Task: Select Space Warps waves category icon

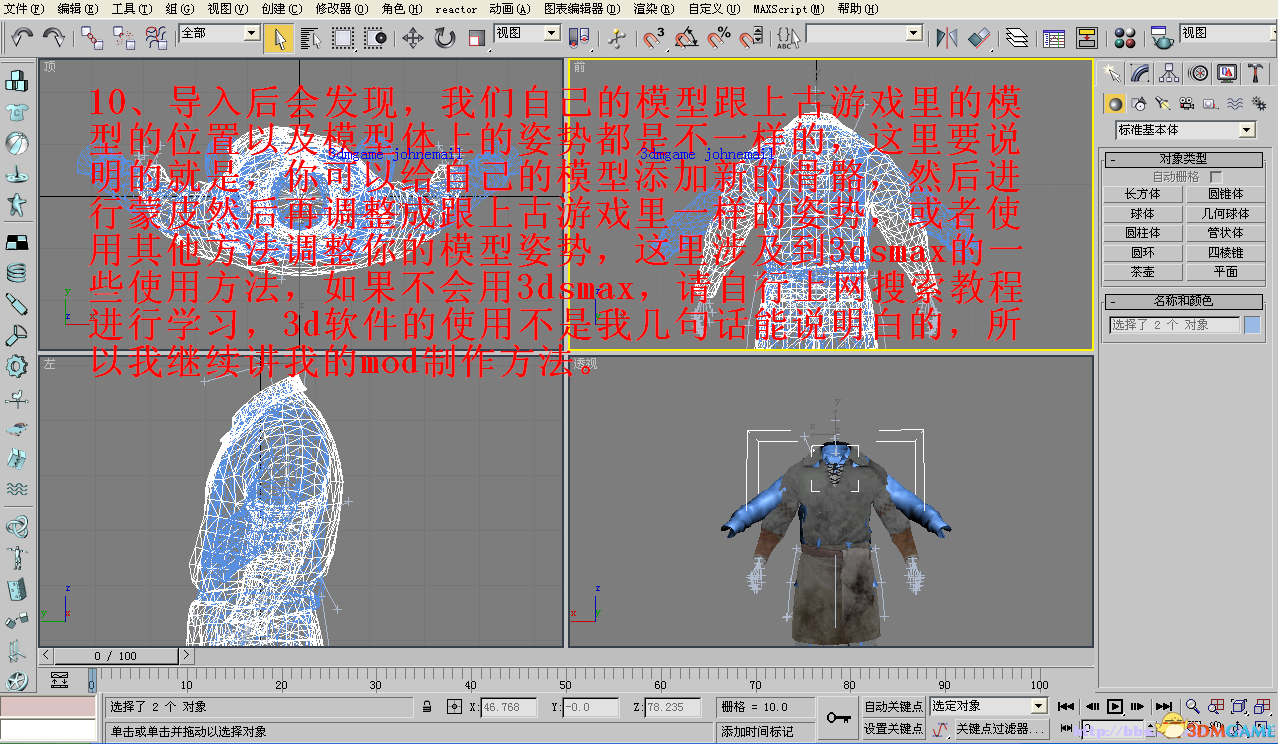Action: 1234,103
